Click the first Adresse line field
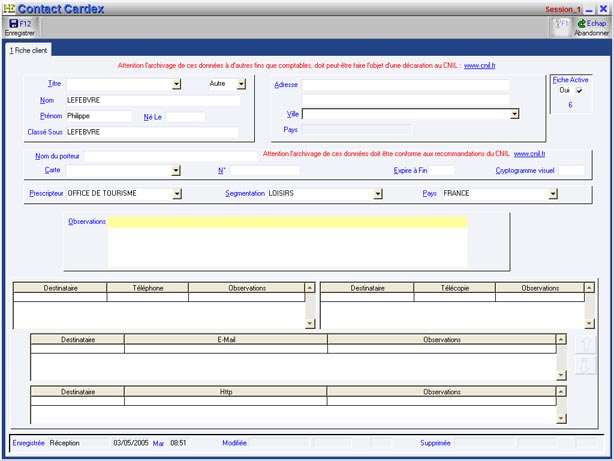 406,85
